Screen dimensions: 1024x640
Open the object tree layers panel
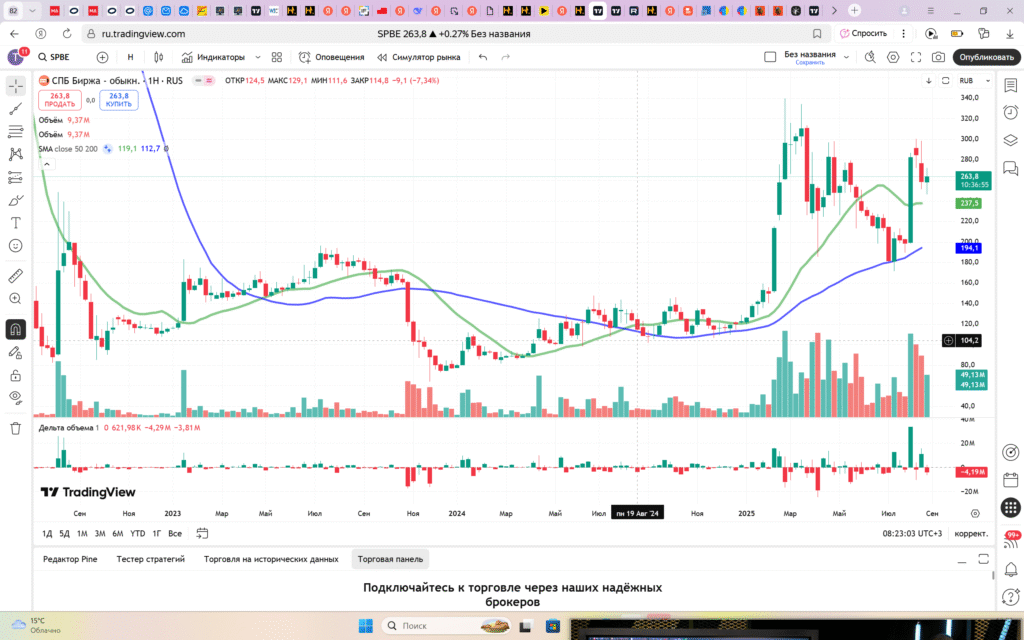pos(1010,140)
